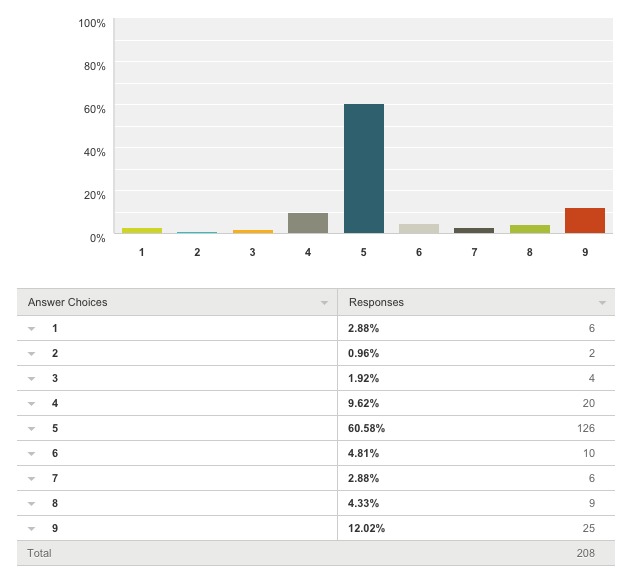Viewport: 631px width, 580px height.
Task: Click the gray bar for answer 4
Action: (308, 223)
